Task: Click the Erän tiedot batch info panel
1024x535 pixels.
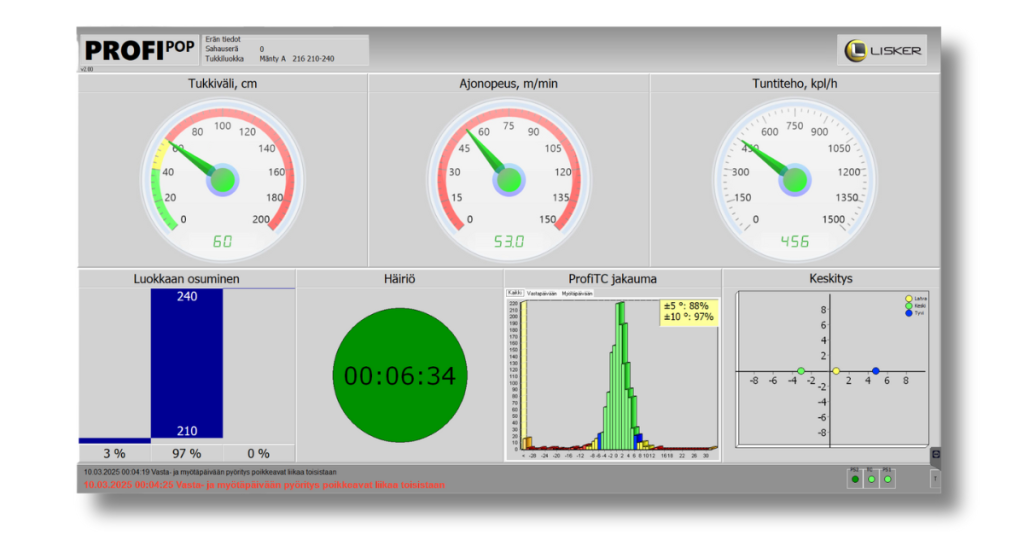Action: pos(285,50)
